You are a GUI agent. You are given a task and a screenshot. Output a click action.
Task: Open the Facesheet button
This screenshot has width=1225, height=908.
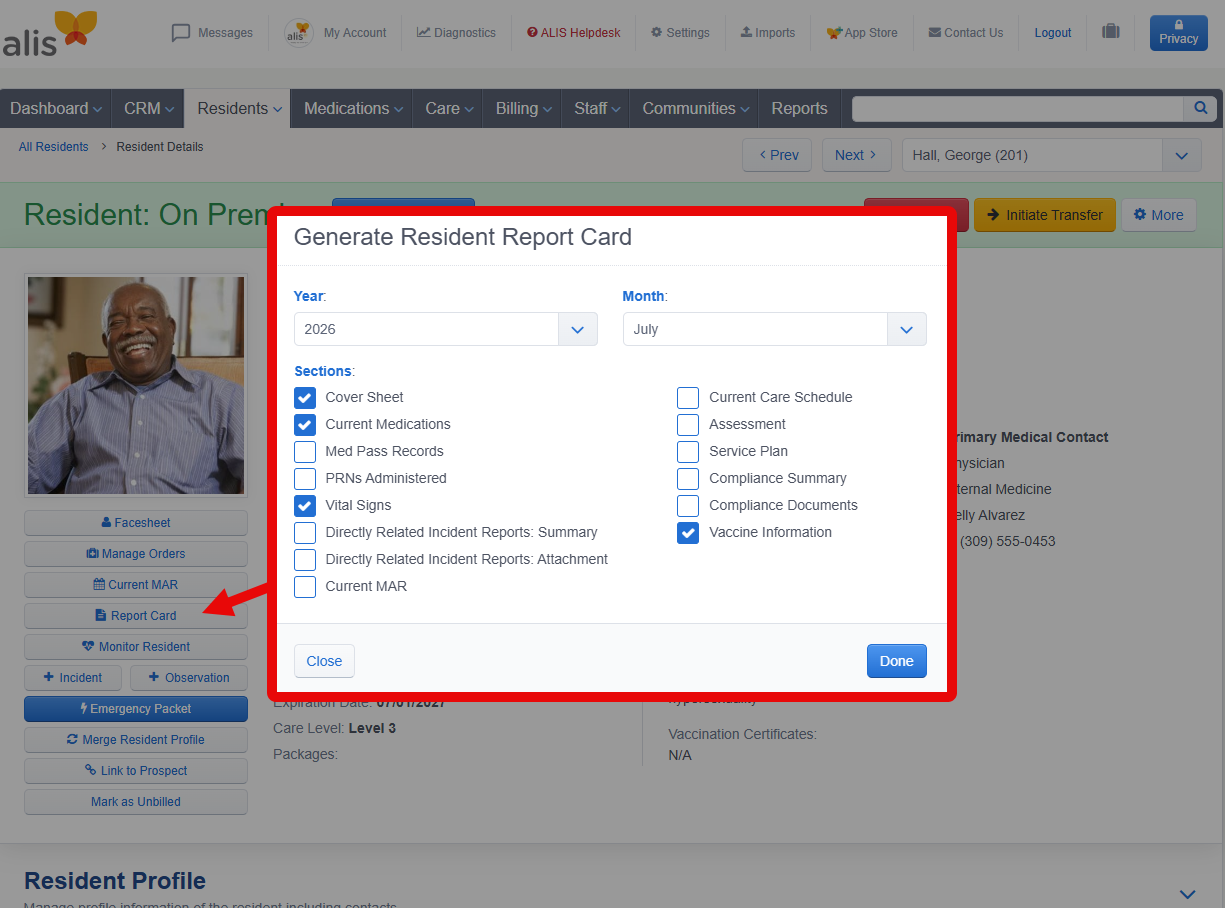136,523
